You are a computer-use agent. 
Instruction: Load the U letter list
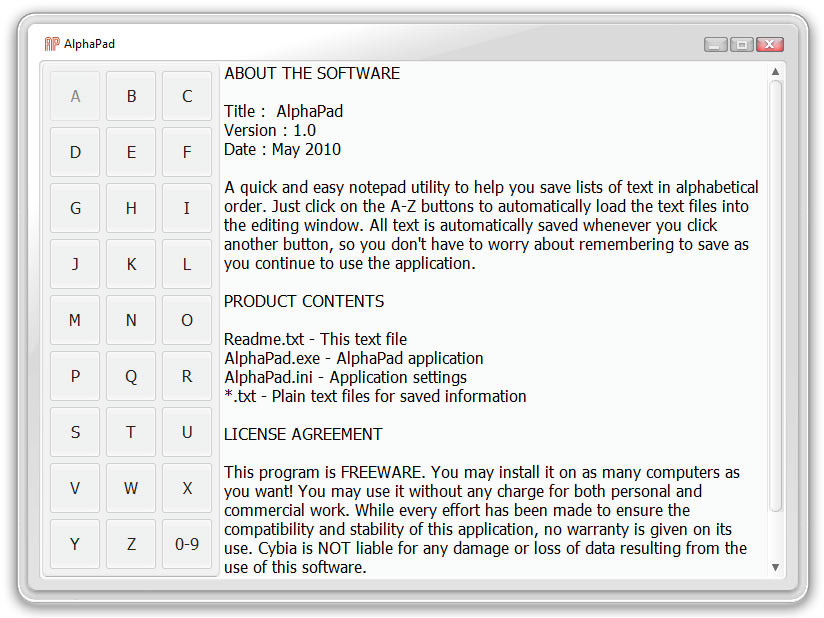(187, 433)
